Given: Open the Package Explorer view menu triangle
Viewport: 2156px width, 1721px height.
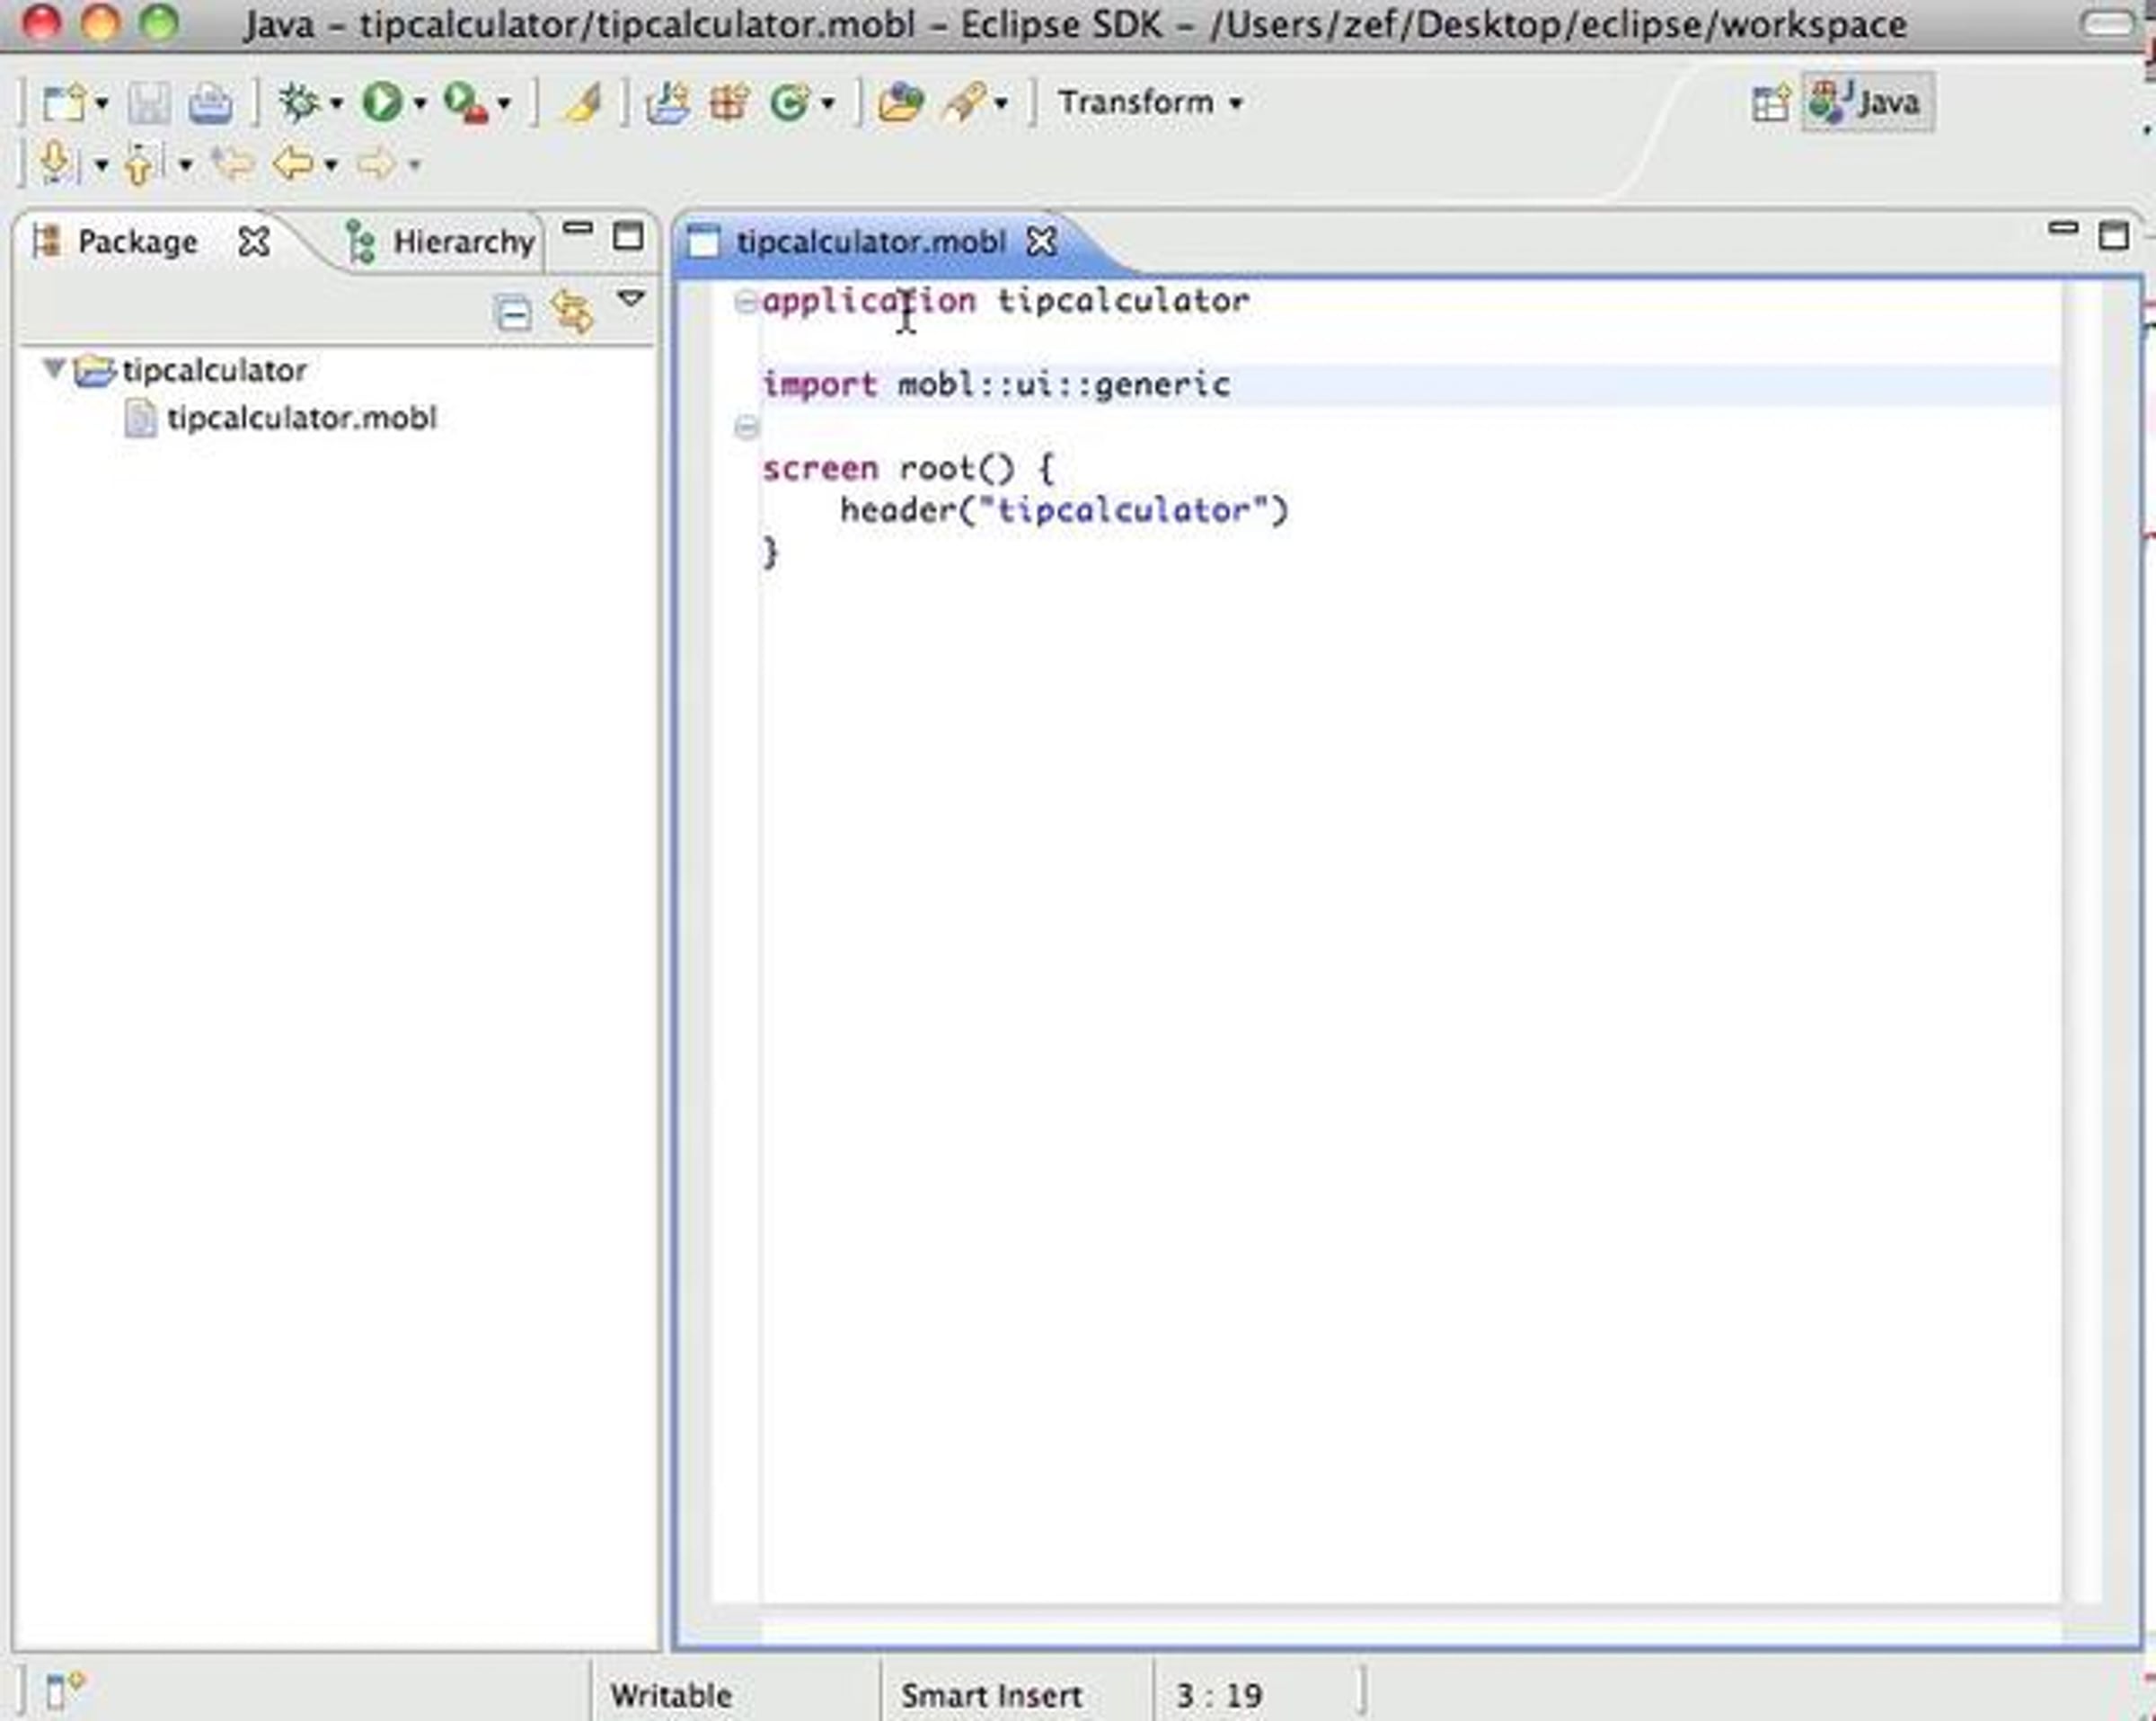Looking at the screenshot, I should point(631,298).
